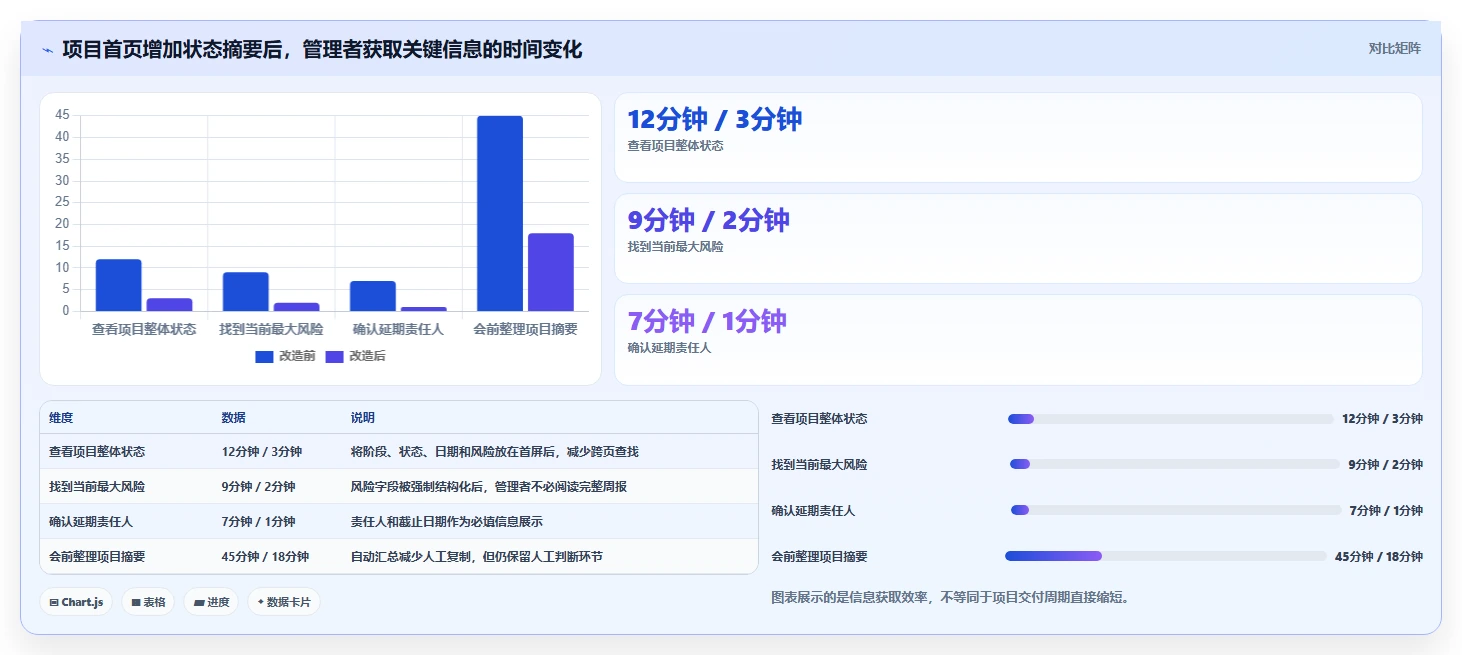Click the x-axis label 会前整理项目摘要
This screenshot has height=655, width=1462.
(x=525, y=329)
